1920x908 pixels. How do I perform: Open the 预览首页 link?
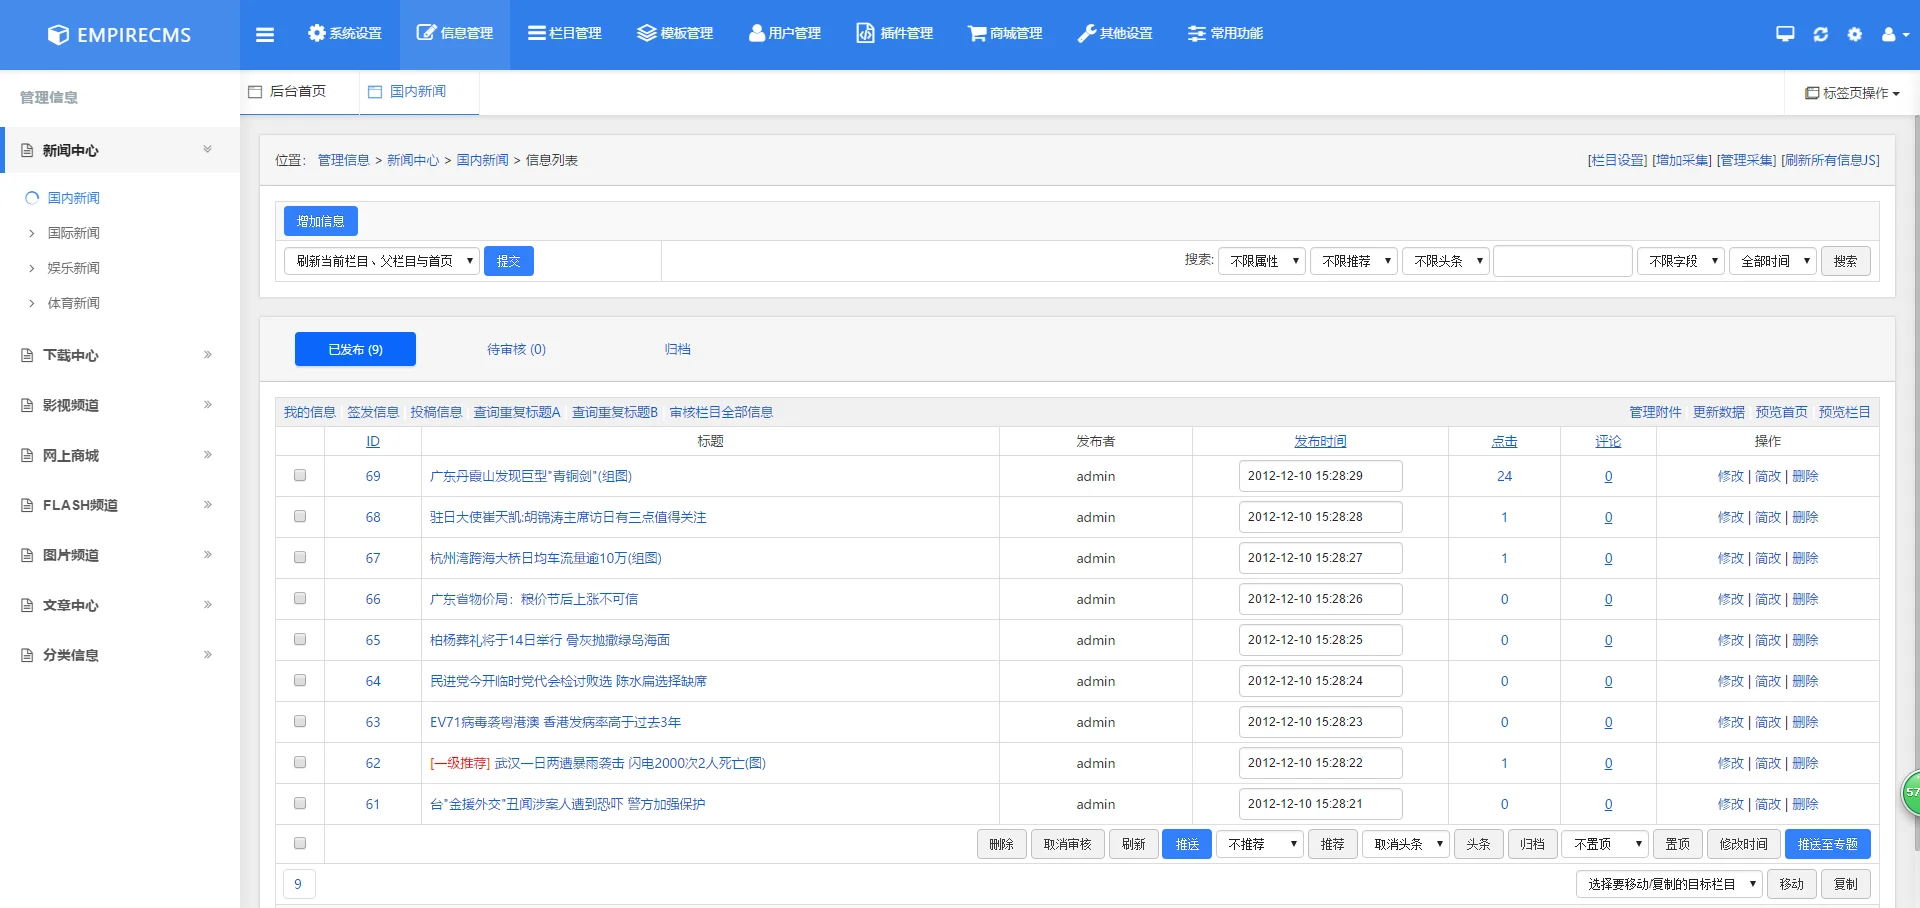[x=1781, y=411]
